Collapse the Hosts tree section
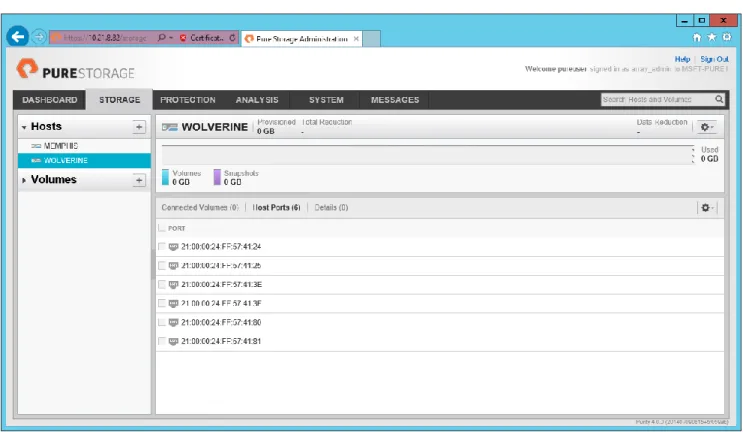The image size is (743, 432). [x=24, y=127]
